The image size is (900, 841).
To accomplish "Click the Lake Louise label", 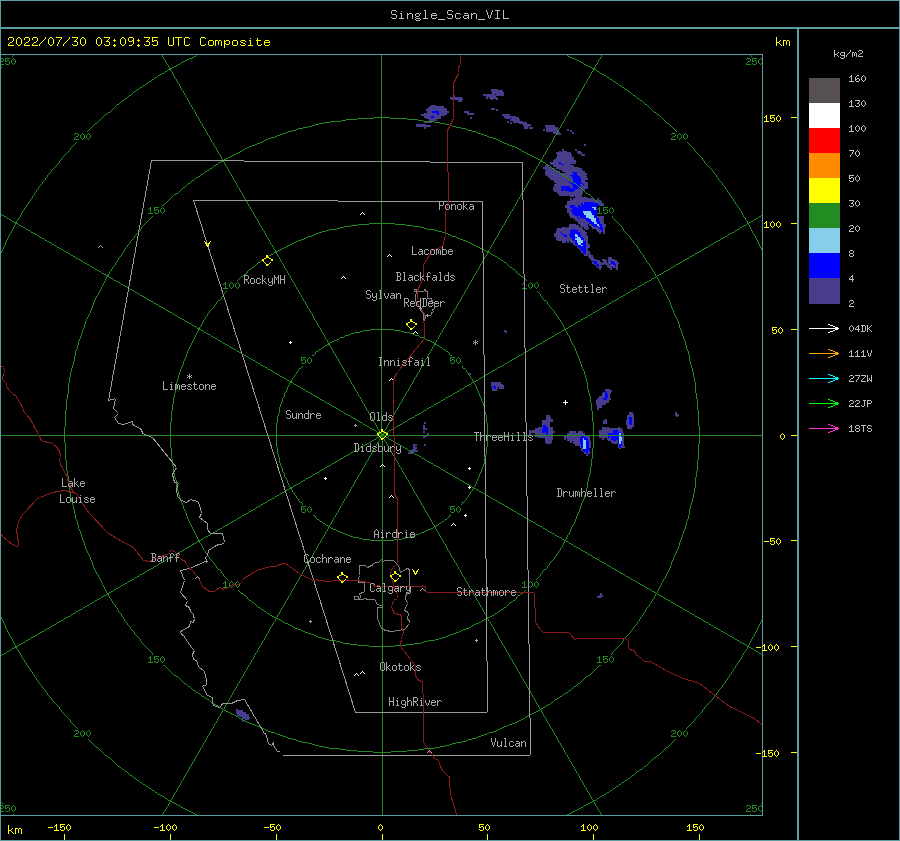I will (x=77, y=491).
